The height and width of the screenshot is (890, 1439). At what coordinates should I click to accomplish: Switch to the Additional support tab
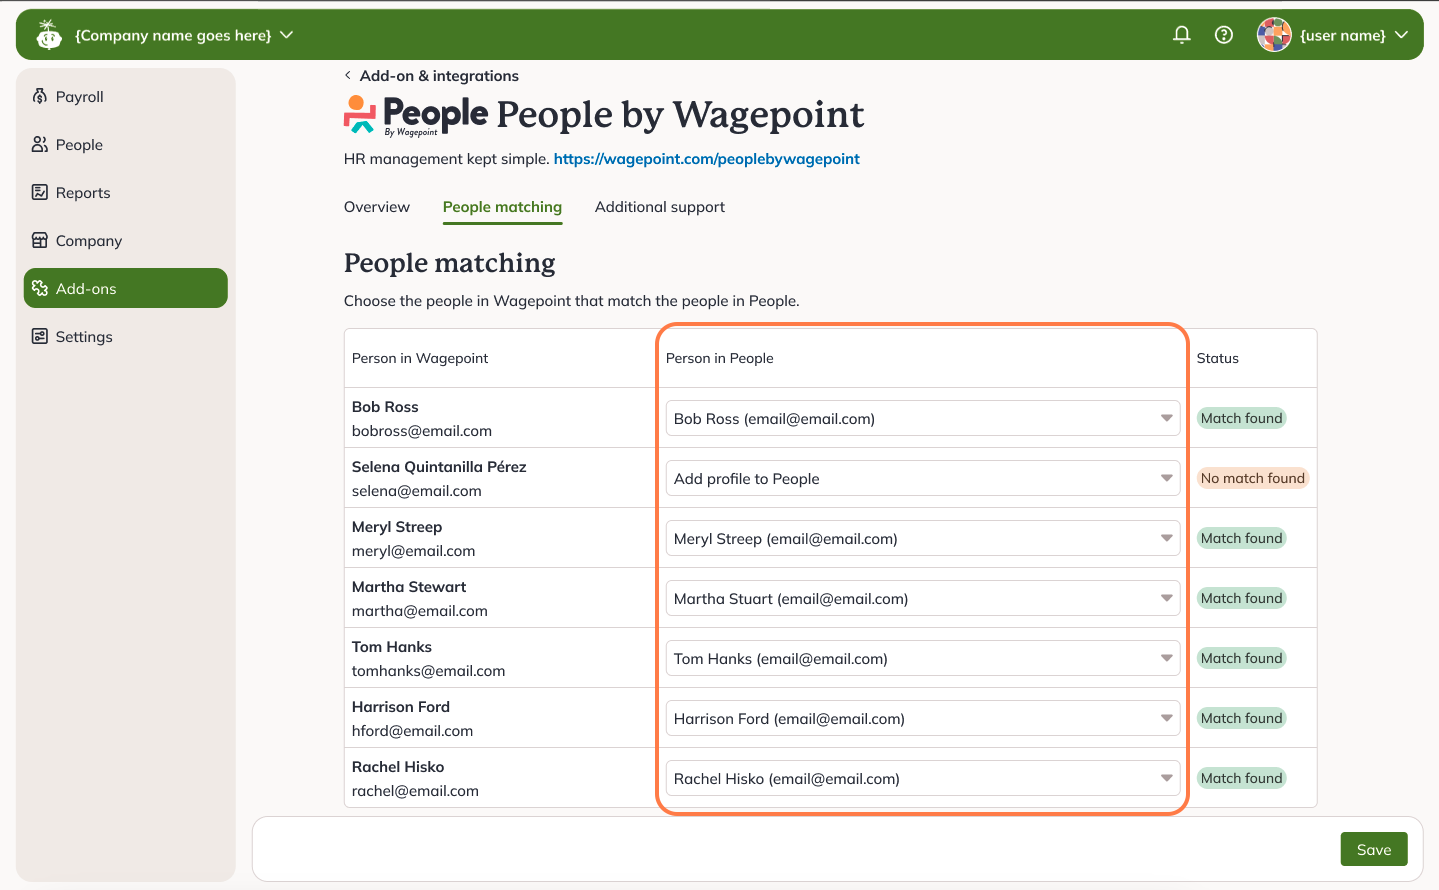pyautogui.click(x=660, y=207)
